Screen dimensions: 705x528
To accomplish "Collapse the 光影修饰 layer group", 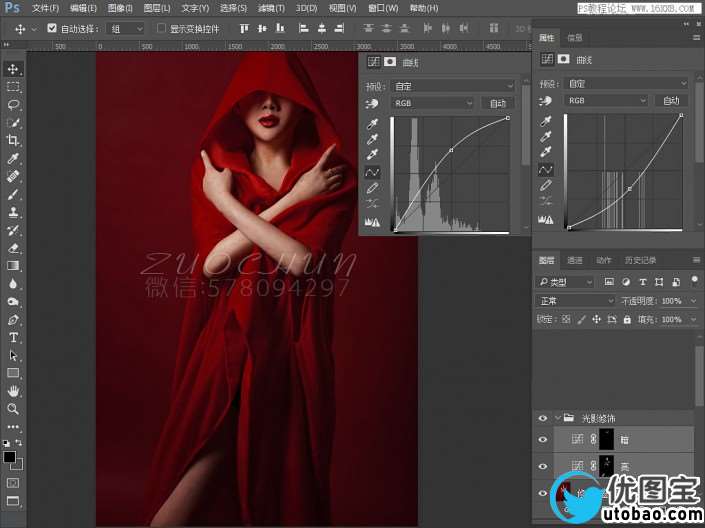I will [558, 418].
